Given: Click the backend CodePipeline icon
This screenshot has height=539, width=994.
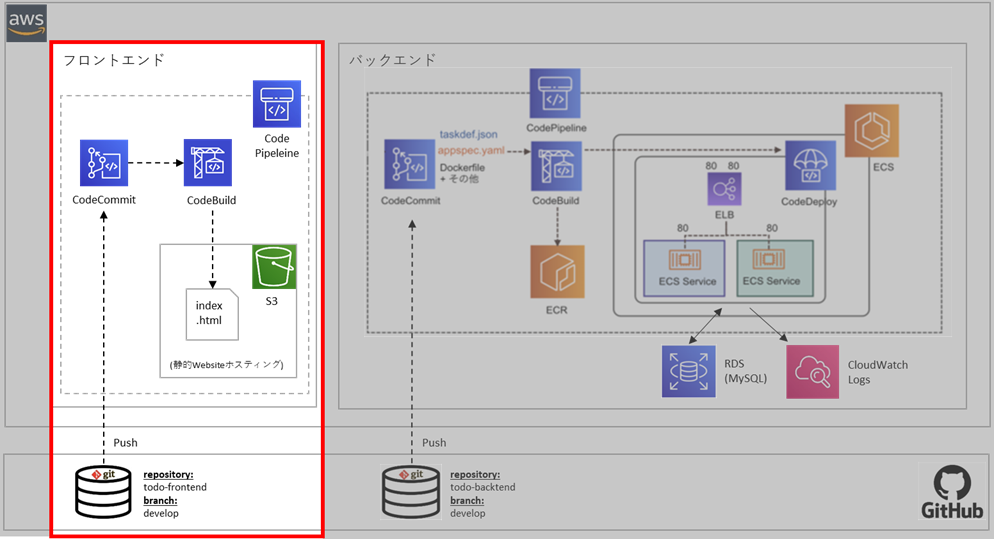Looking at the screenshot, I should [x=555, y=95].
